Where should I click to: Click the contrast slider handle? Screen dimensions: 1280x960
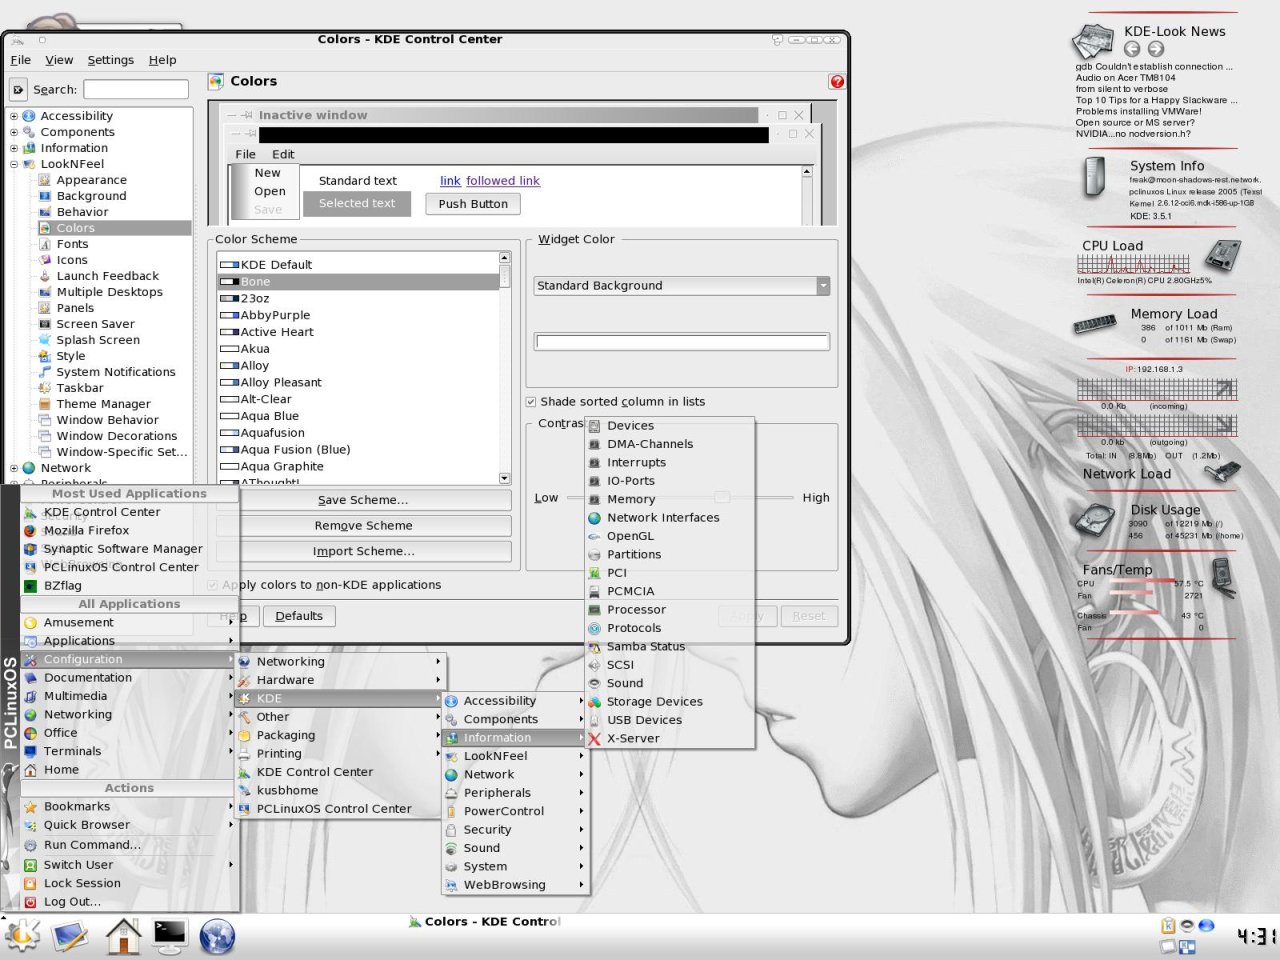point(721,497)
